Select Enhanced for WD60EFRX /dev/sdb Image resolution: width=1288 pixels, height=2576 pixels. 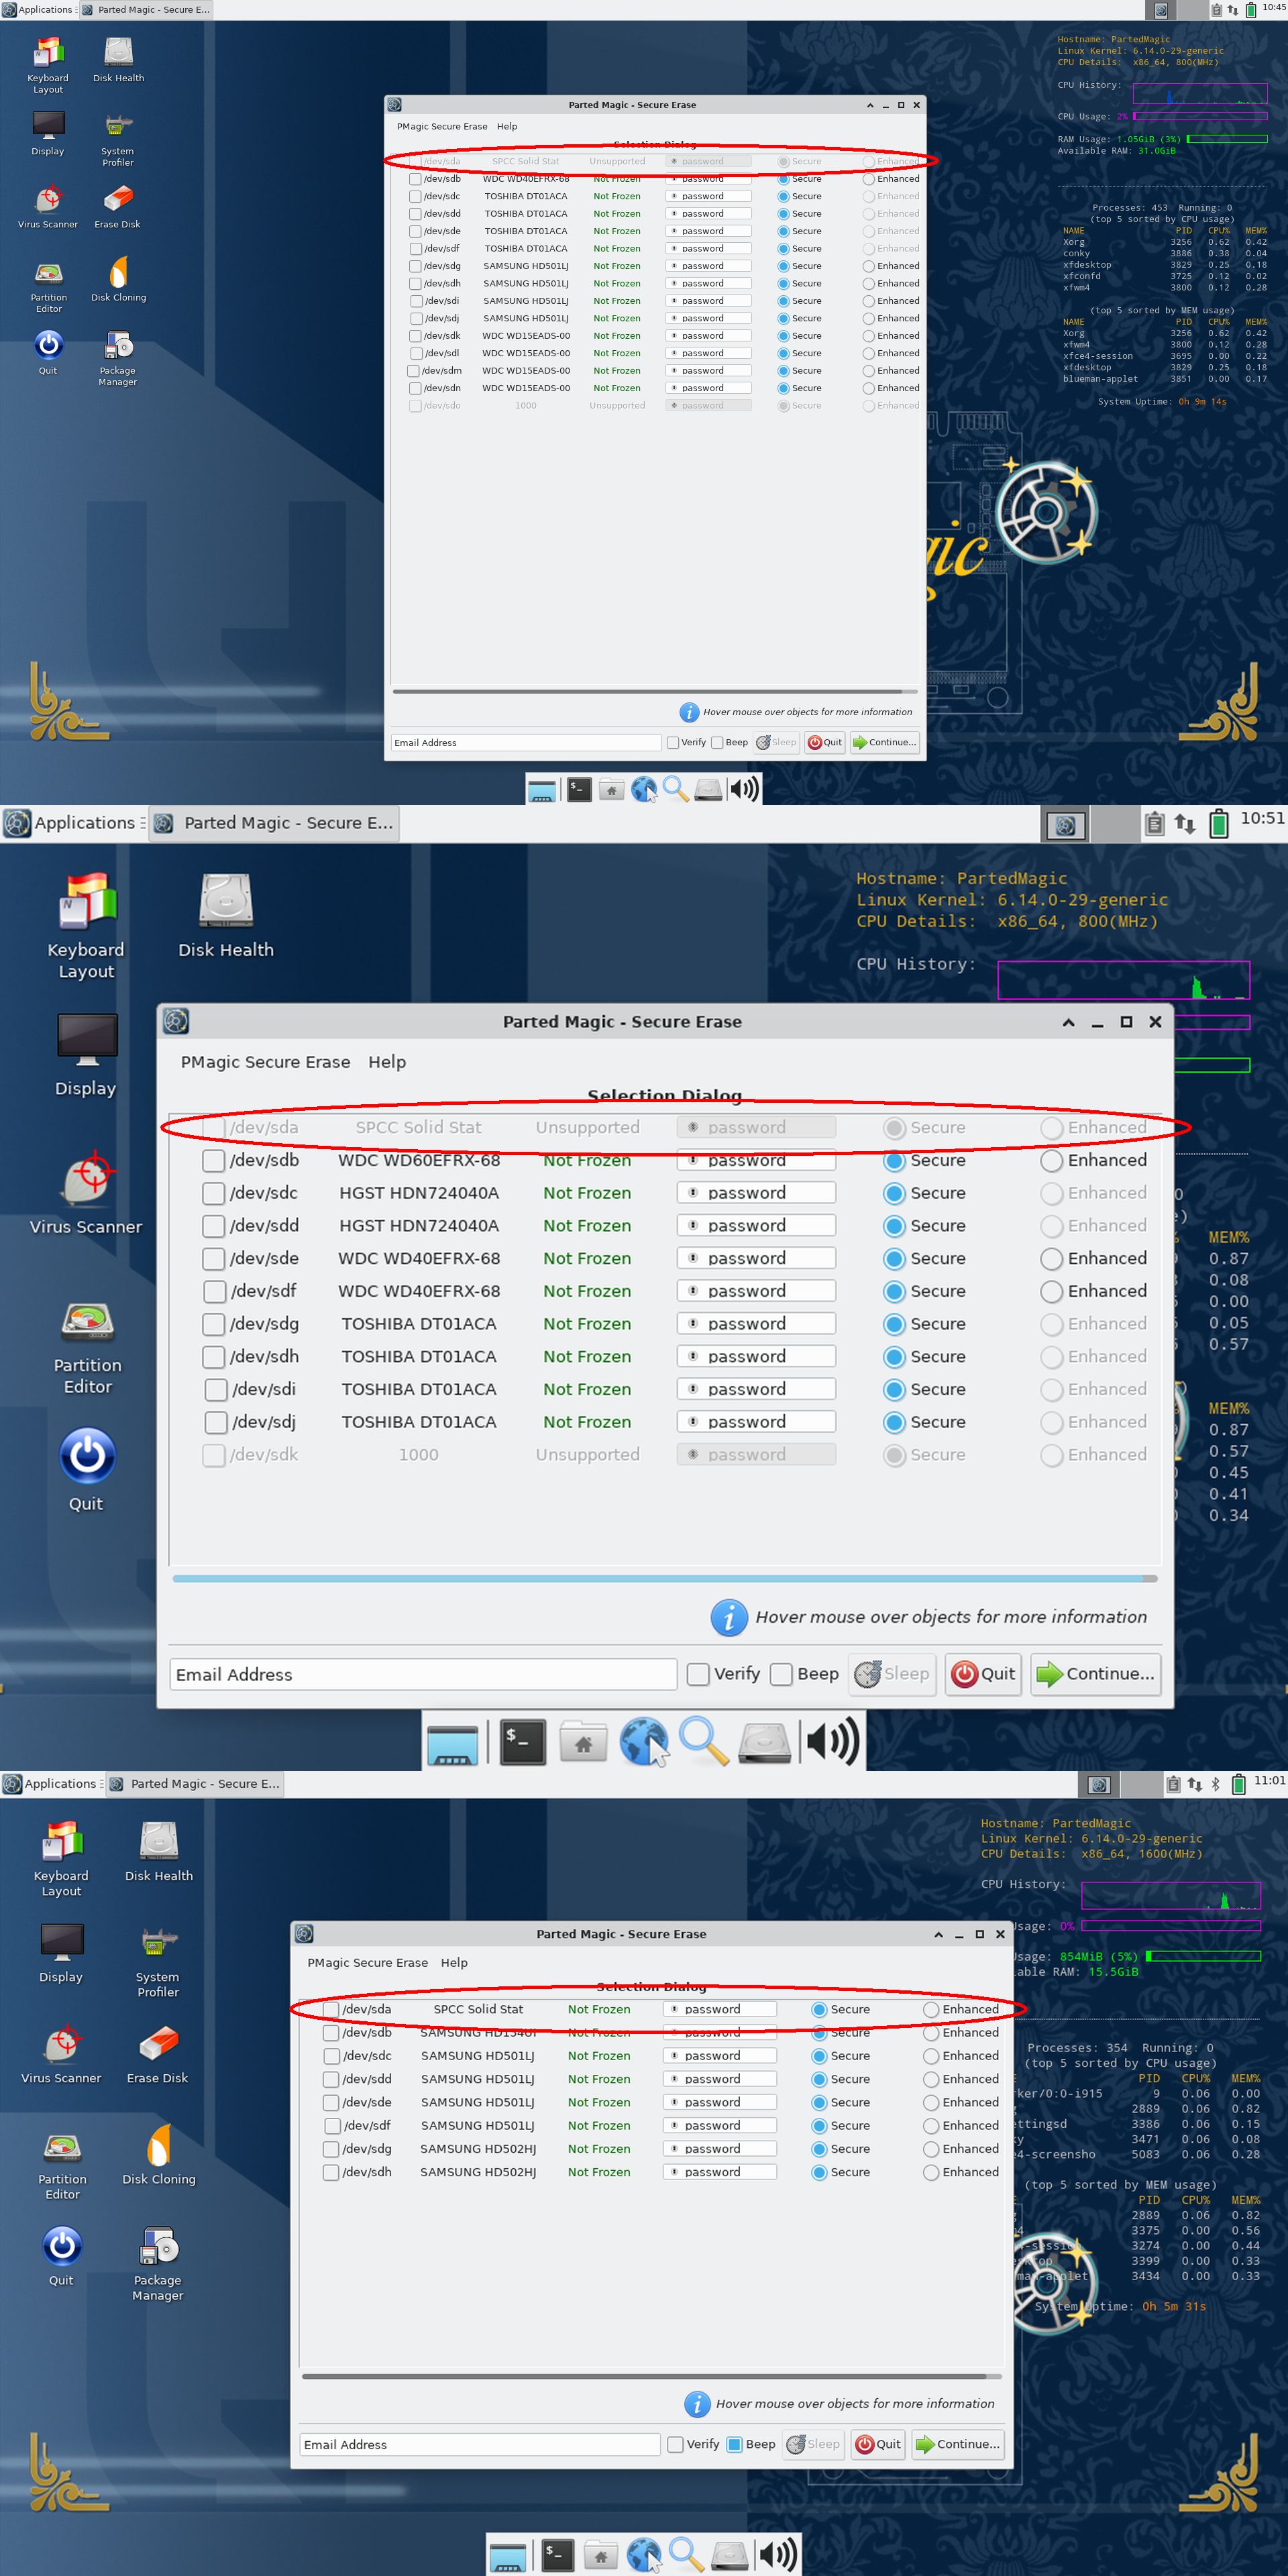(1051, 1160)
